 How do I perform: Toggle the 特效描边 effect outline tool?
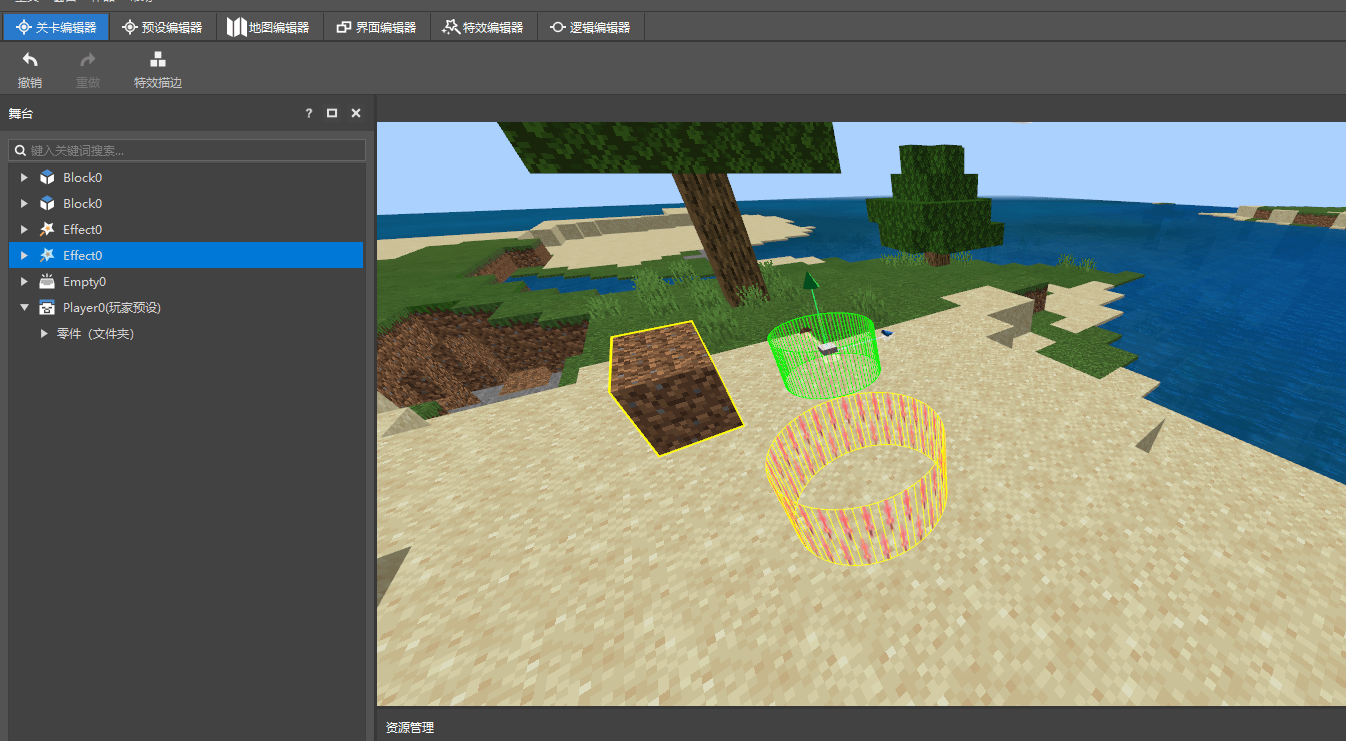tap(158, 61)
